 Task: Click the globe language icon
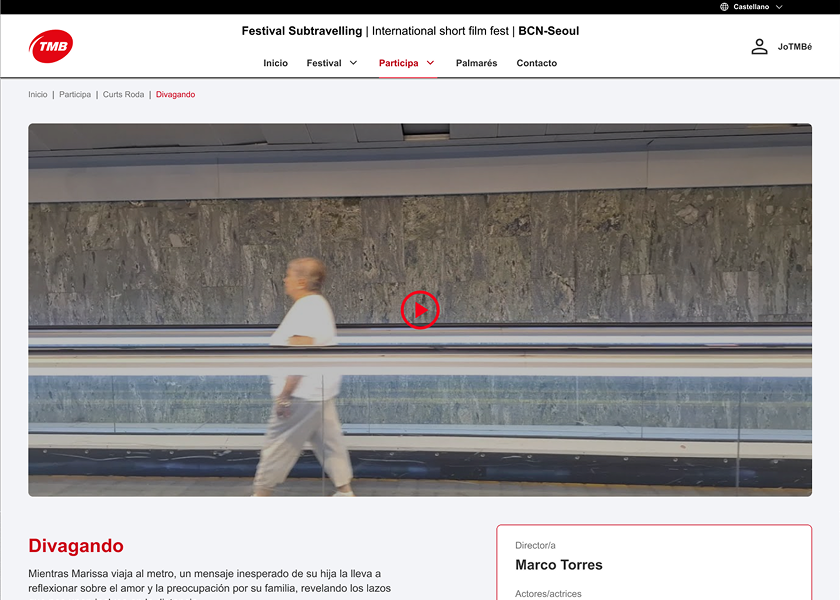coord(724,7)
